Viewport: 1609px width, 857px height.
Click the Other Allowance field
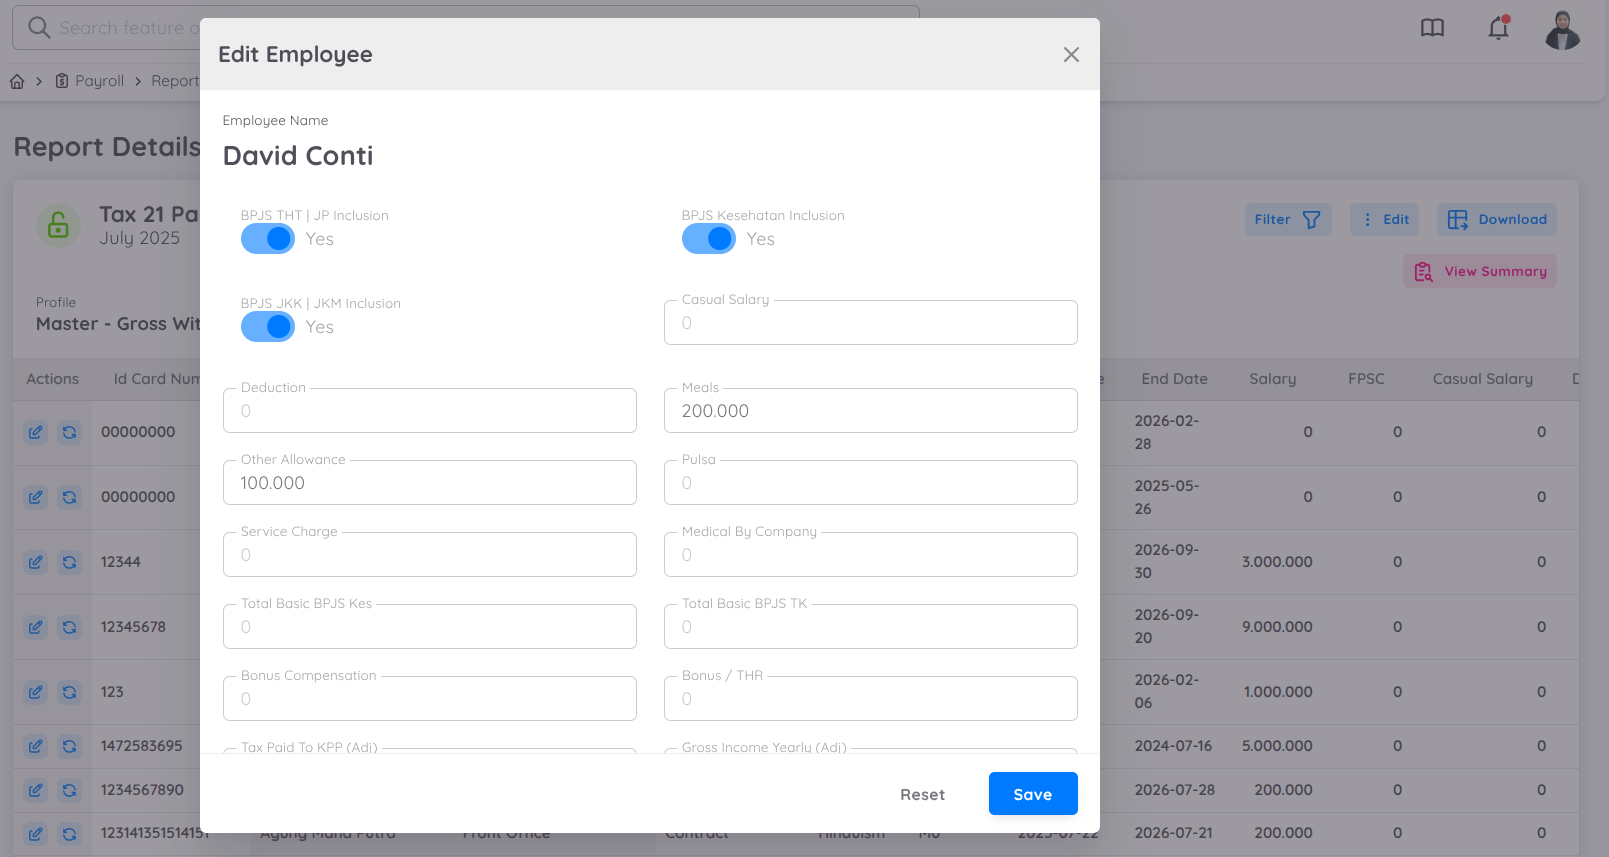[x=430, y=483]
